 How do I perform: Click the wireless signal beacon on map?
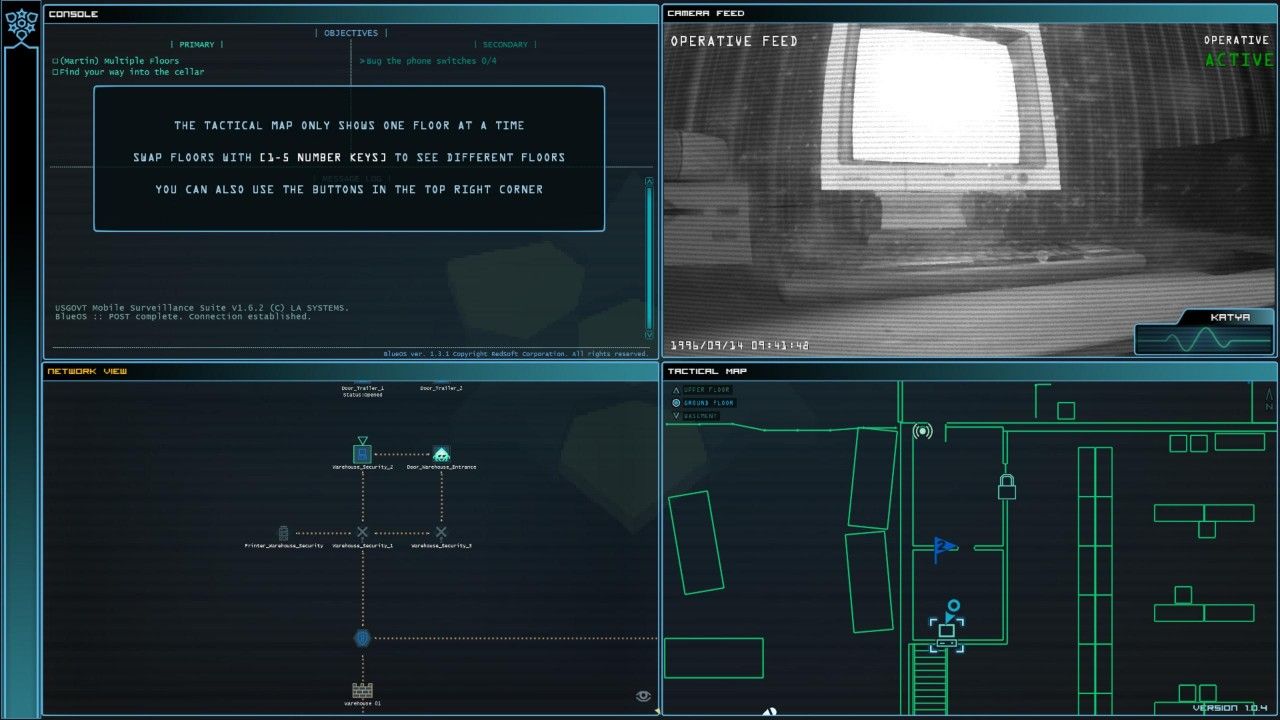922,431
